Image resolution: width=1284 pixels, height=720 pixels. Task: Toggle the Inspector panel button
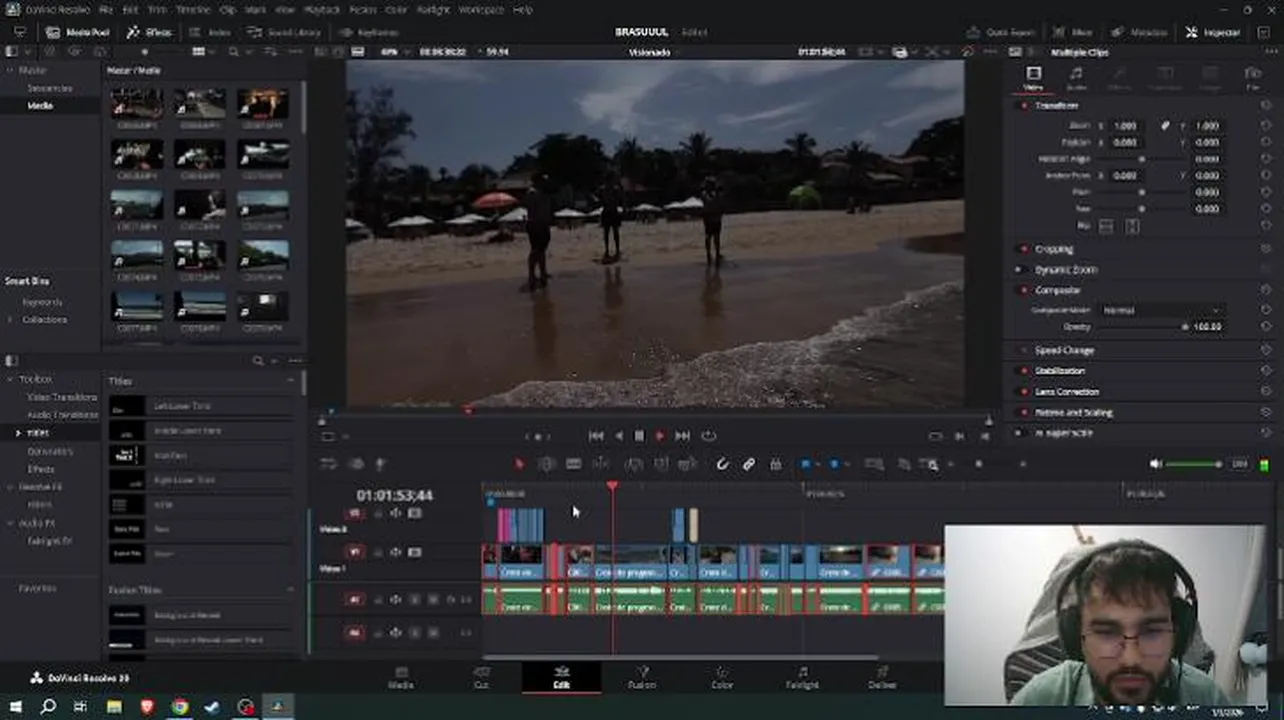click(x=1213, y=32)
